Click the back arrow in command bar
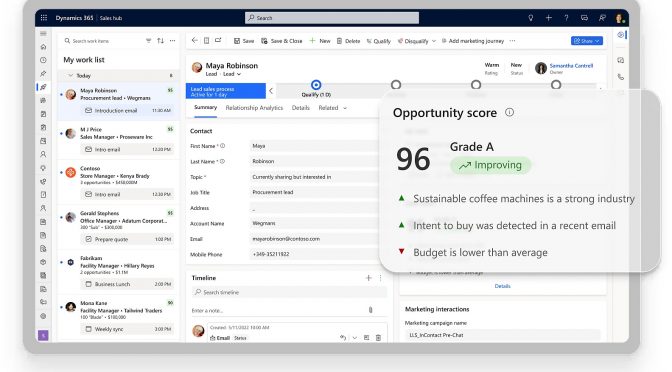 click(195, 40)
